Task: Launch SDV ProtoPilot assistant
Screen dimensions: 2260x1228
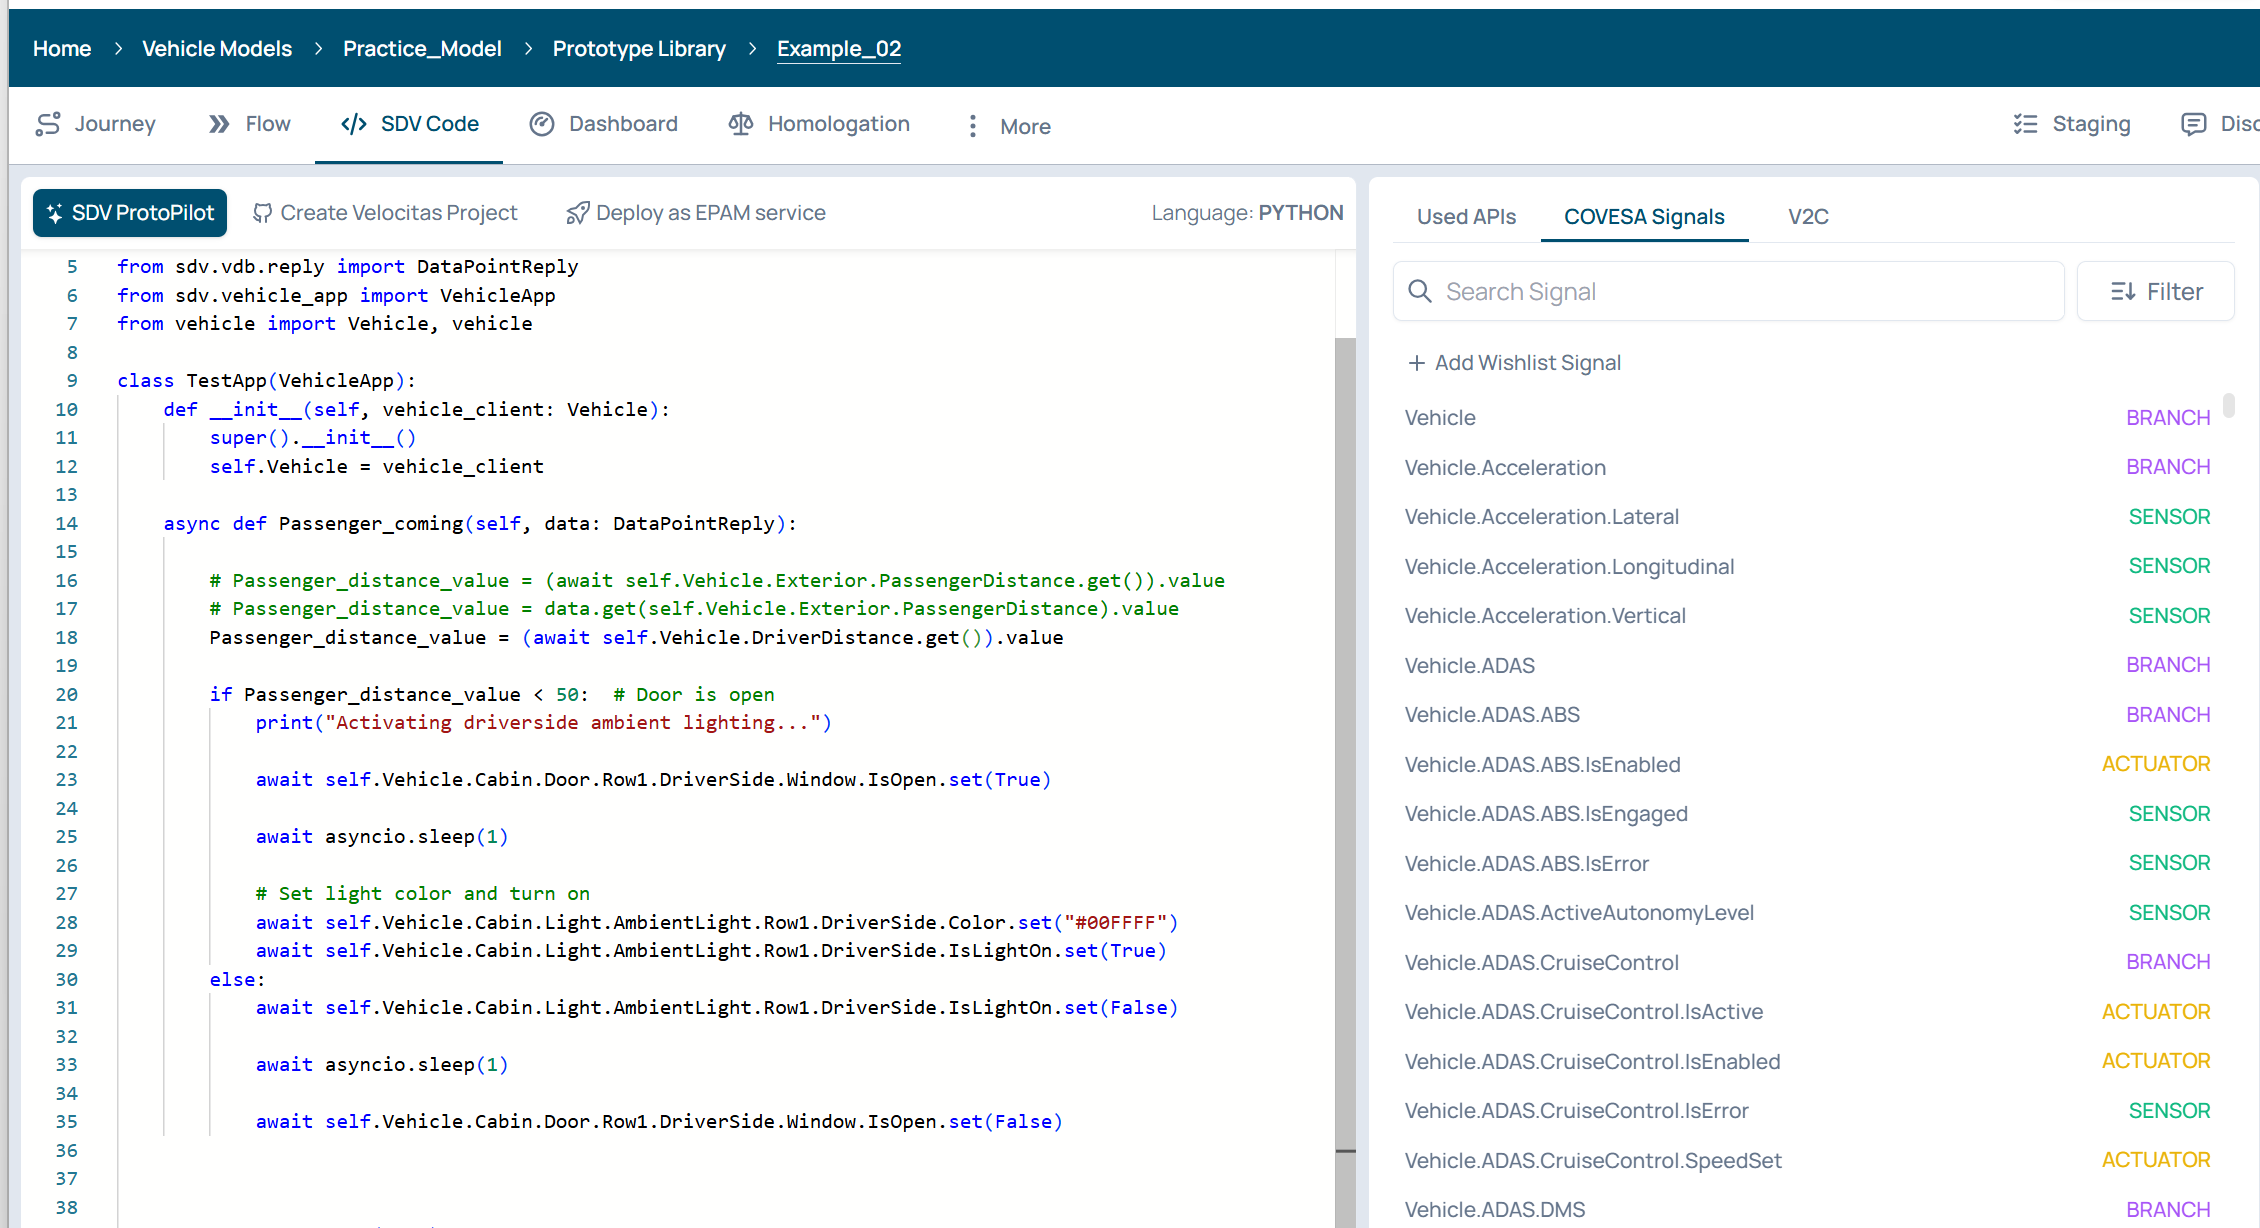Action: (130, 213)
